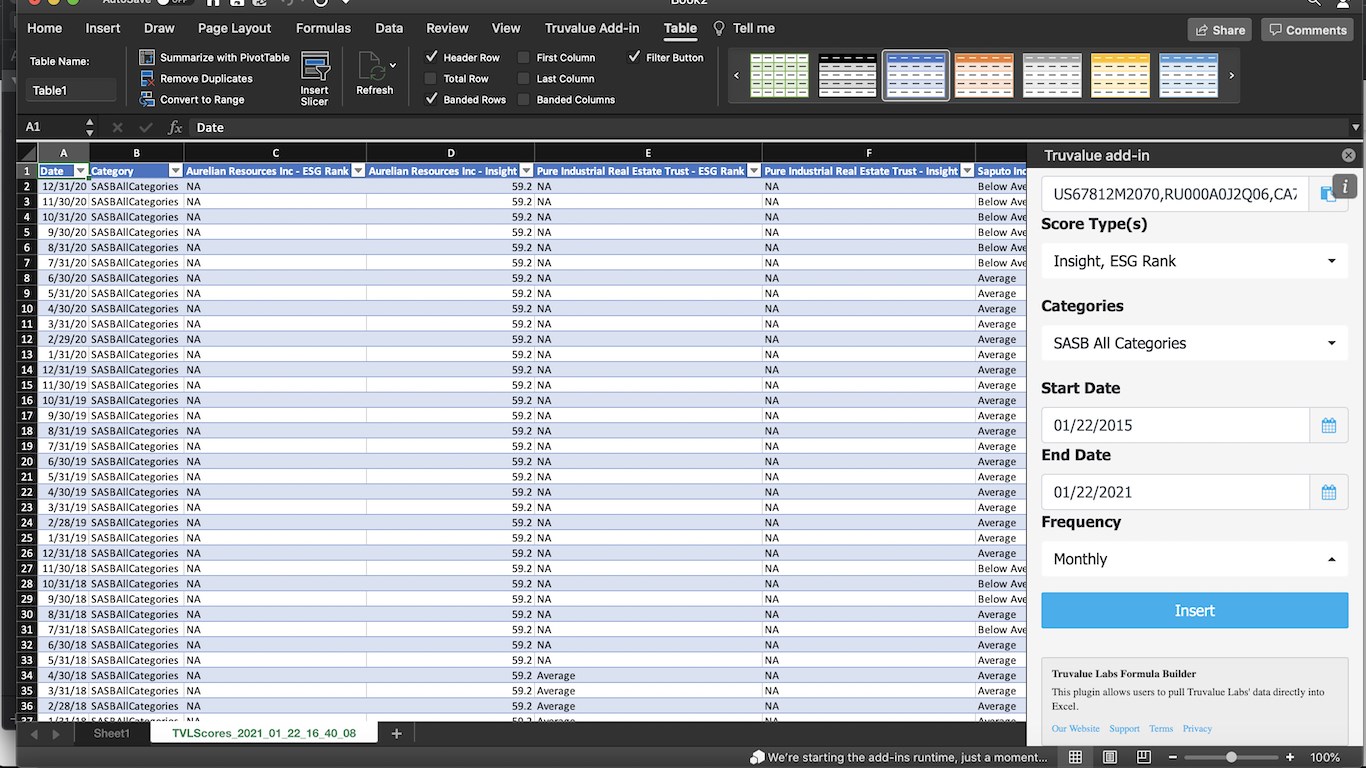Select the Sheet1 worksheet tab

[111, 734]
